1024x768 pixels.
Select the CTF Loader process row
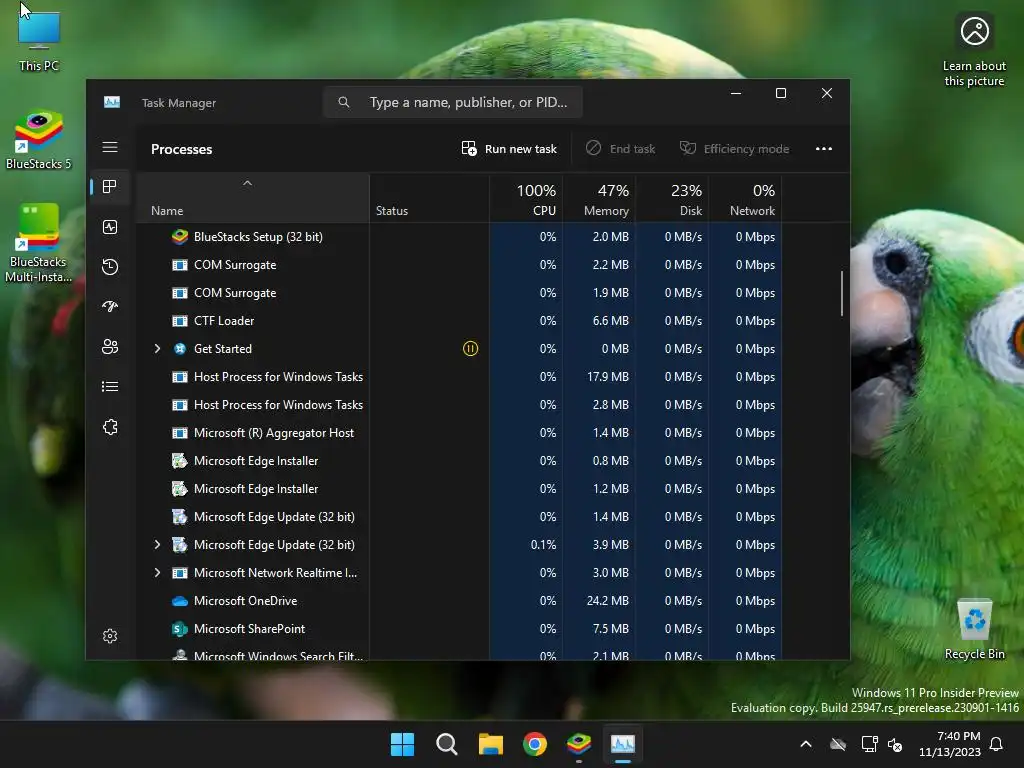coord(458,321)
